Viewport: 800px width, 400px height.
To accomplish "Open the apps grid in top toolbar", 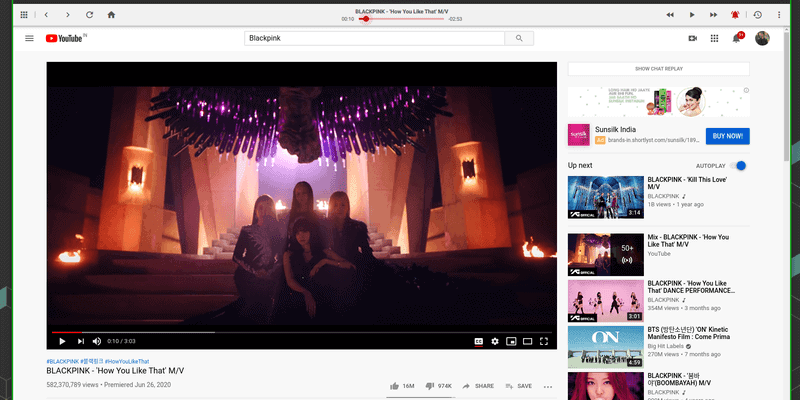I will [24, 15].
